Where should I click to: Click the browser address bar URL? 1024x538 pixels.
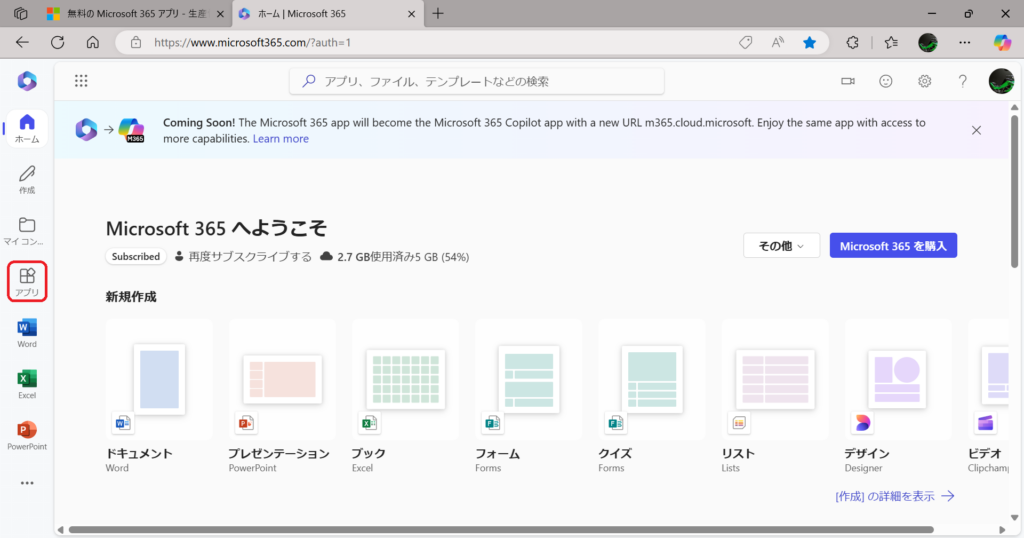click(252, 42)
